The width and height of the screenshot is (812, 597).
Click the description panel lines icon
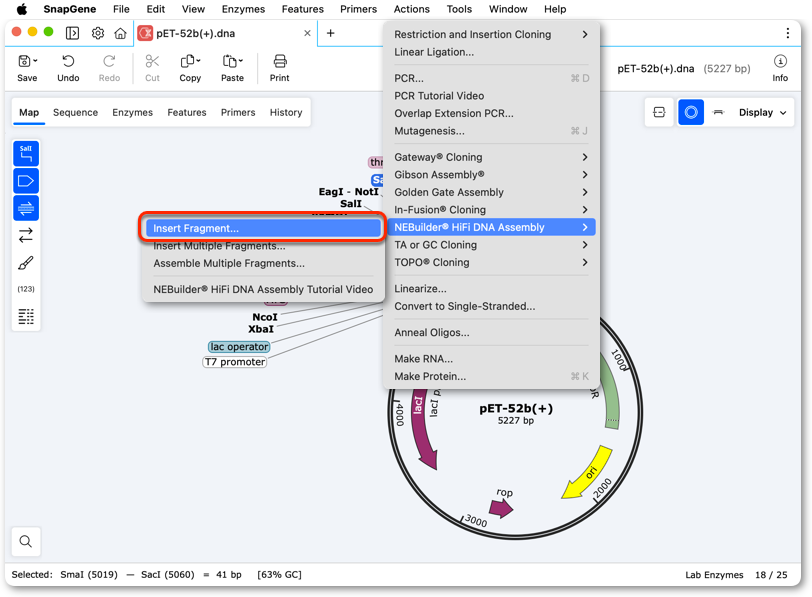(26, 316)
